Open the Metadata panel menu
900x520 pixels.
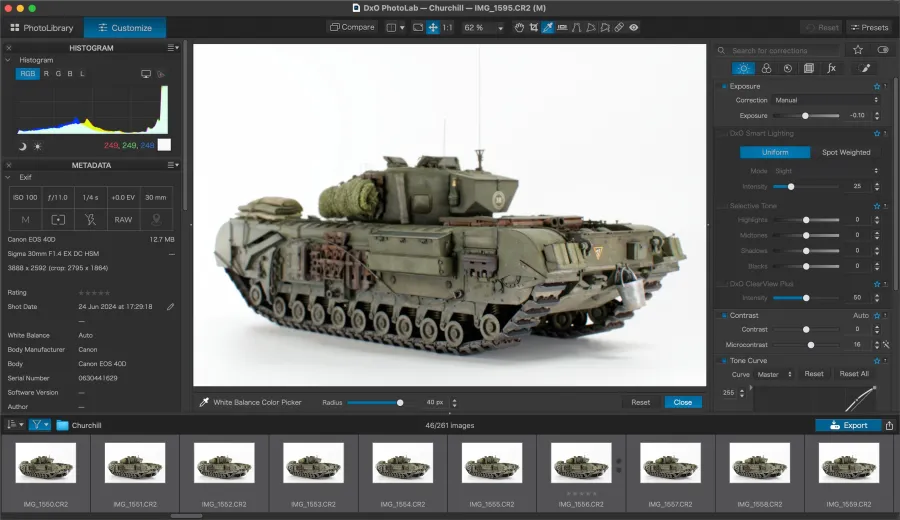coord(173,165)
